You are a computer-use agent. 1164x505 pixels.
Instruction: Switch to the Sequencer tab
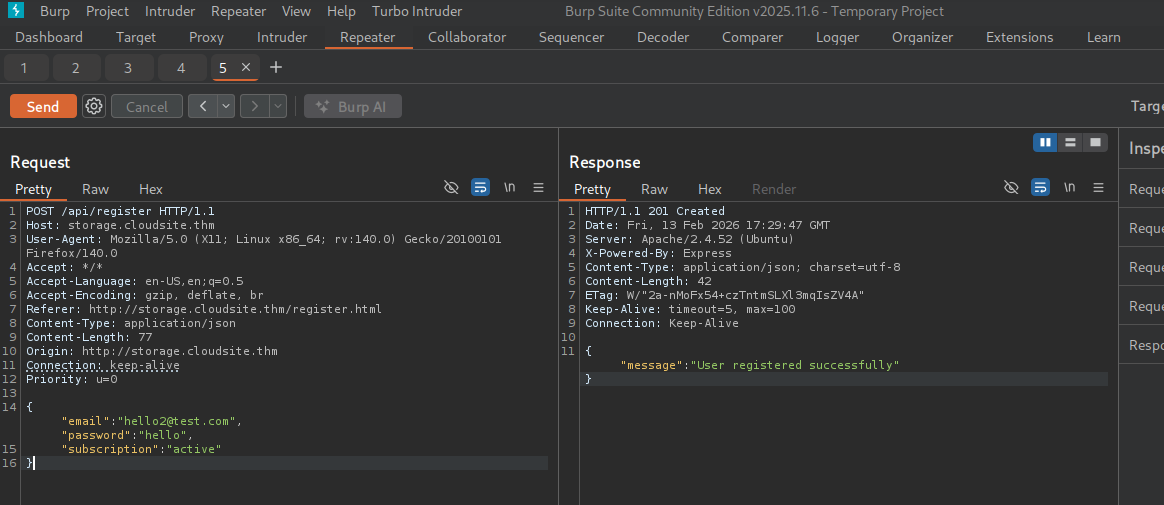pos(572,37)
